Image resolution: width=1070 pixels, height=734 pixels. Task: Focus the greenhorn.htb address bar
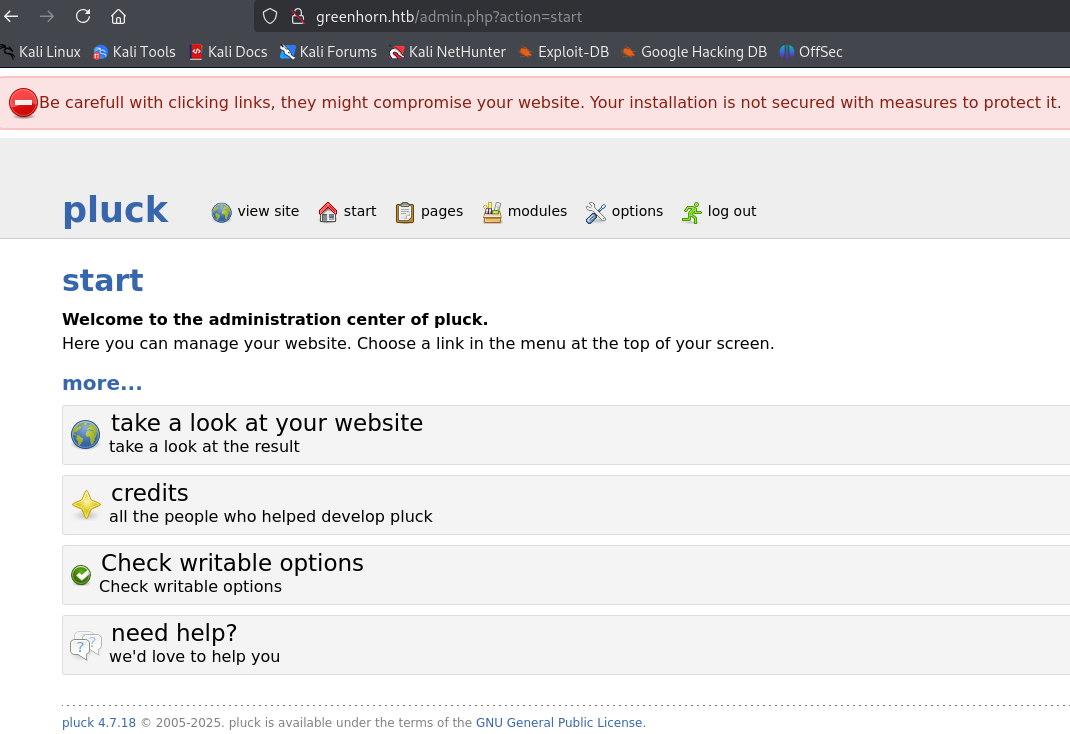coord(600,16)
